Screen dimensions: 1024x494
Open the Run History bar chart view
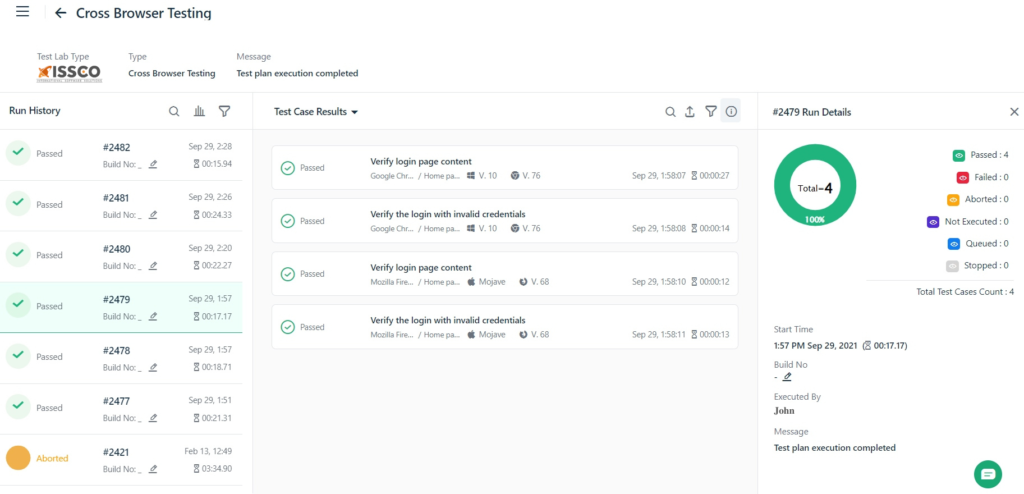(199, 111)
